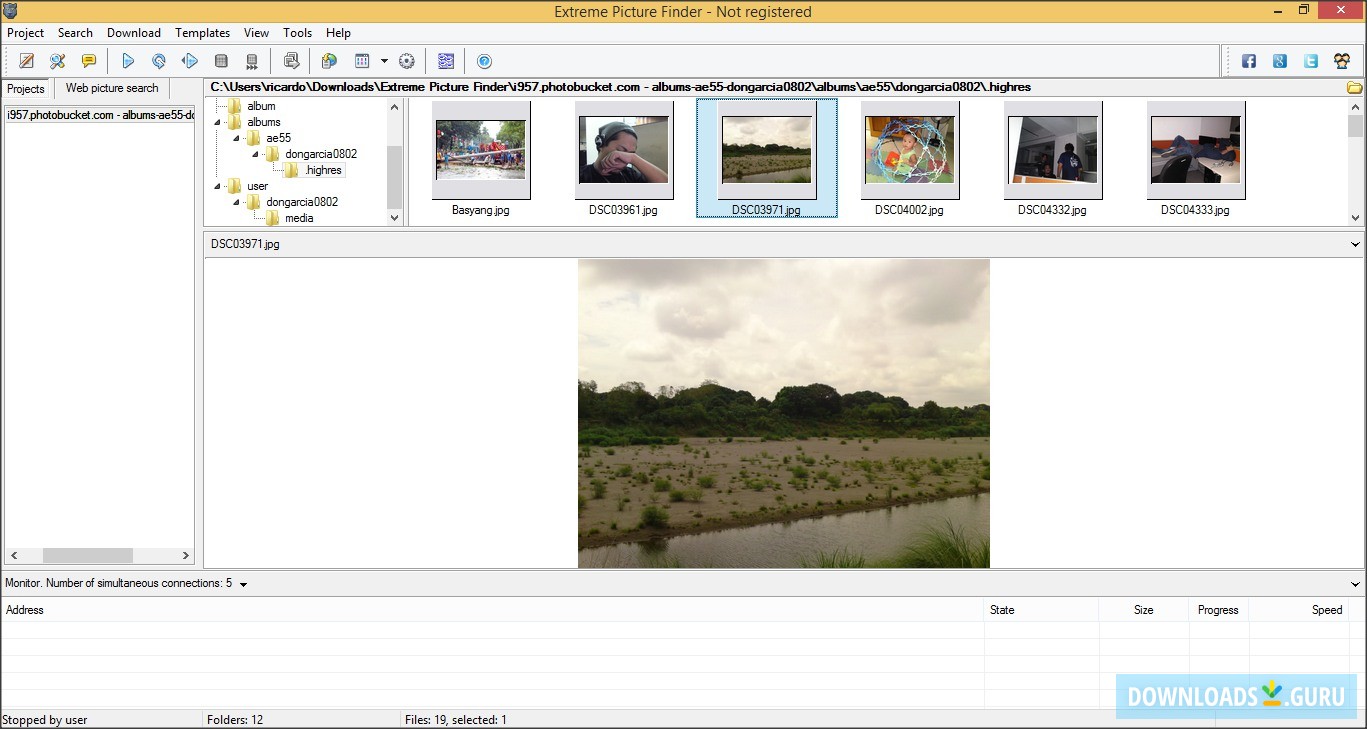Open the Tools menu
This screenshot has height=729, width=1367.
point(297,32)
